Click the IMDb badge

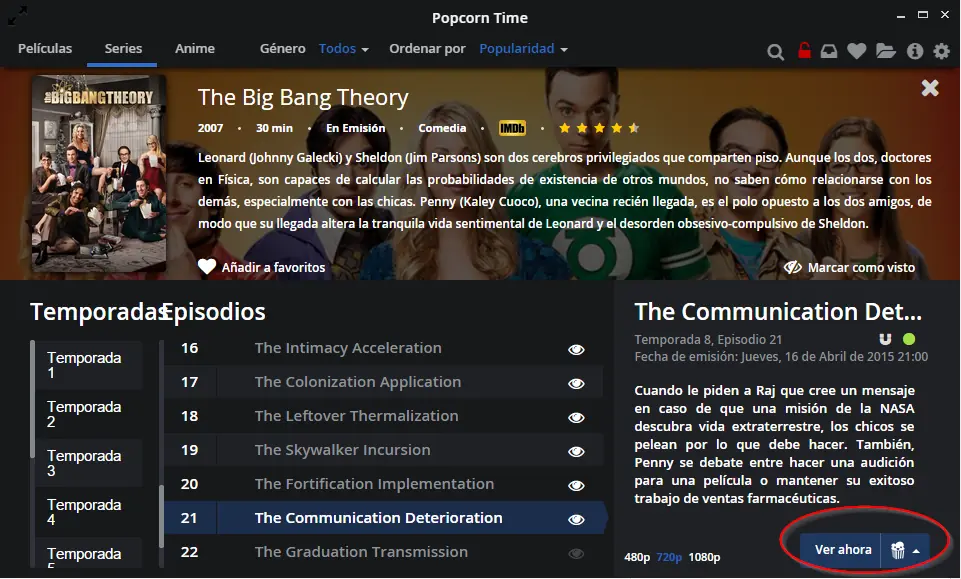pyautogui.click(x=512, y=128)
